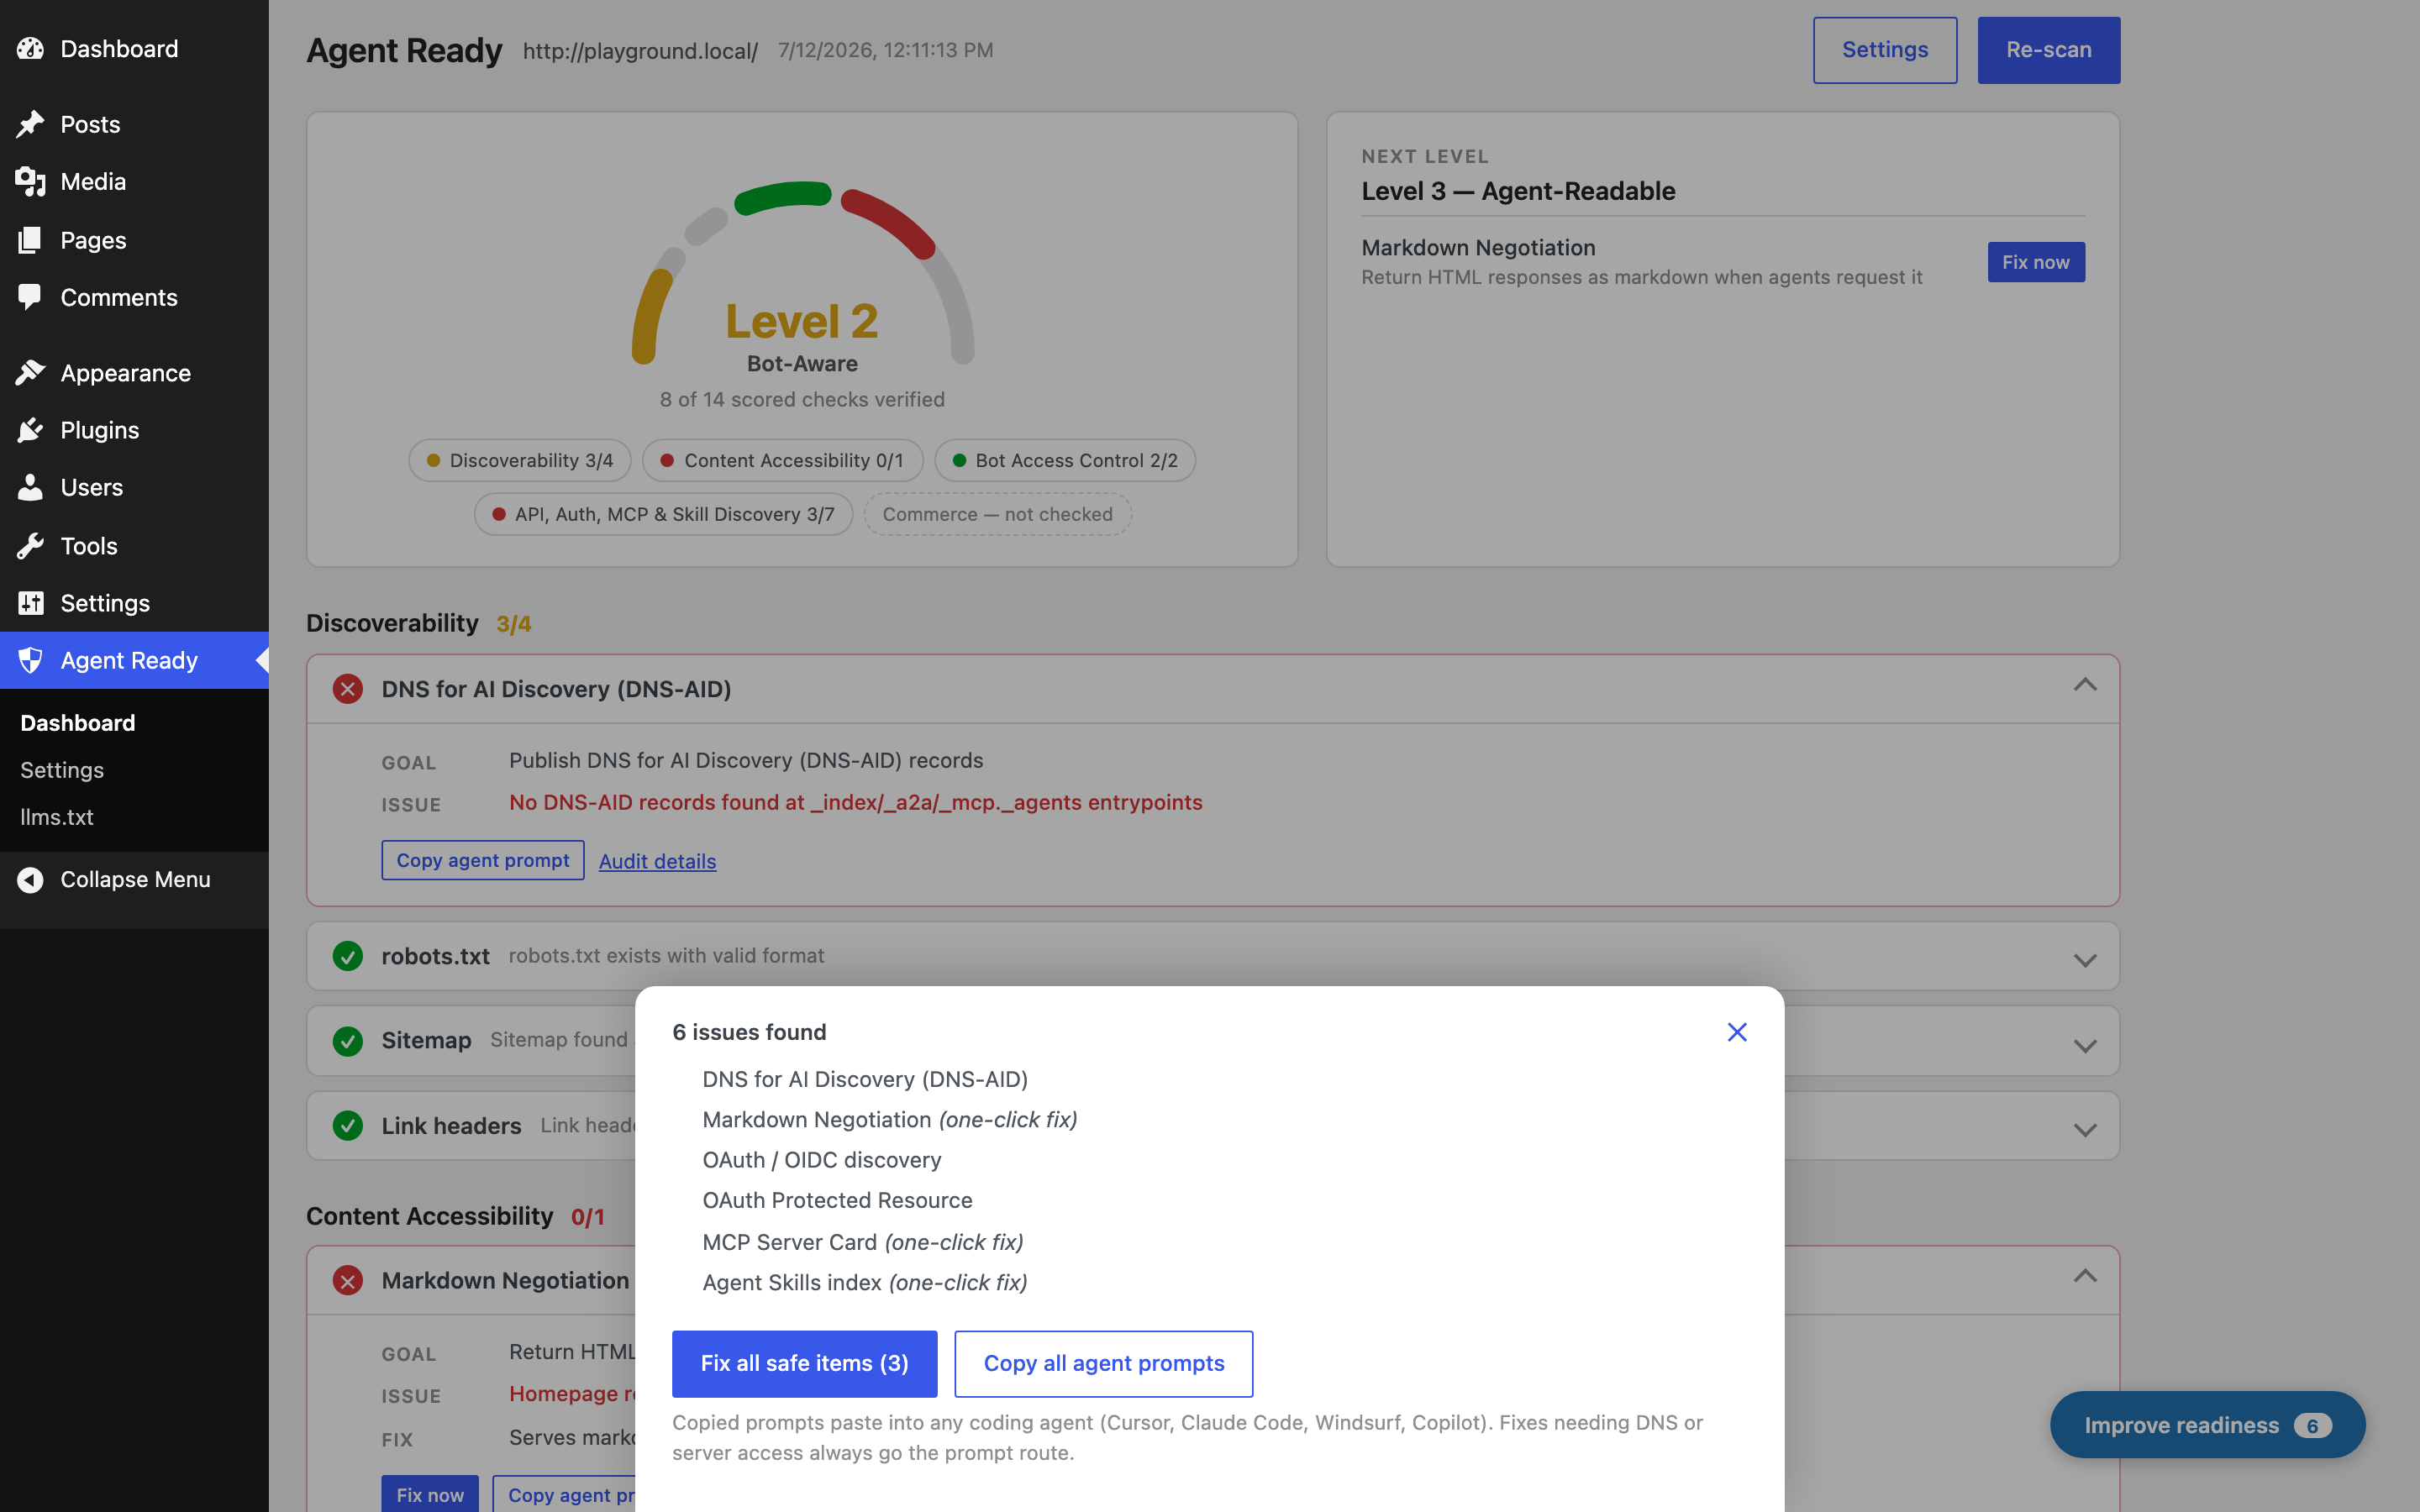Screen dimensions: 2420x1512
Task: Click the Discoverability 3/4 pill
Action: [520, 460]
